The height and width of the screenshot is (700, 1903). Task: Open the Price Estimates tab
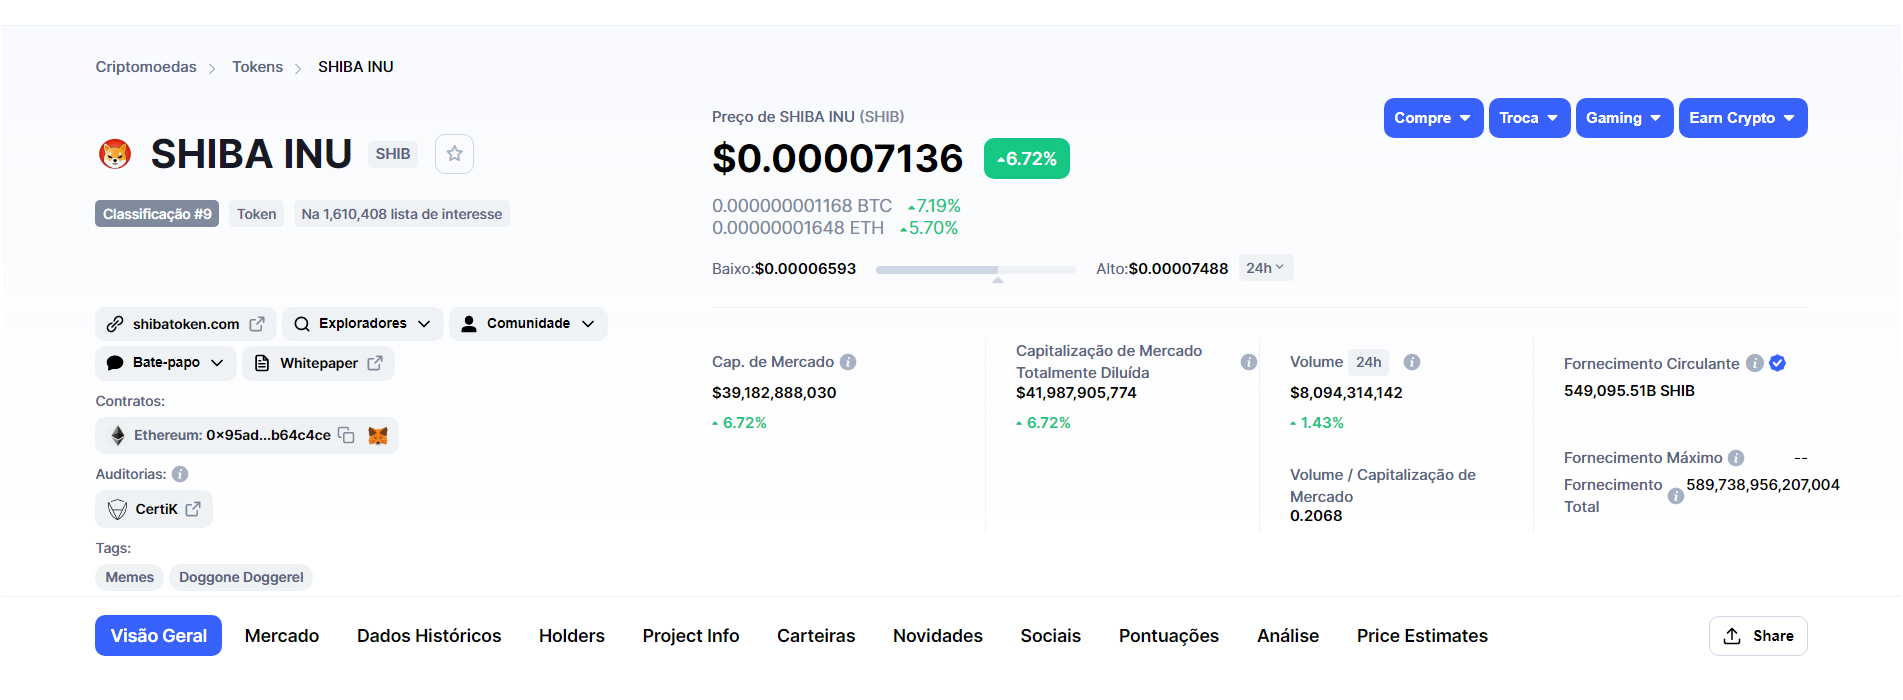coord(1422,636)
